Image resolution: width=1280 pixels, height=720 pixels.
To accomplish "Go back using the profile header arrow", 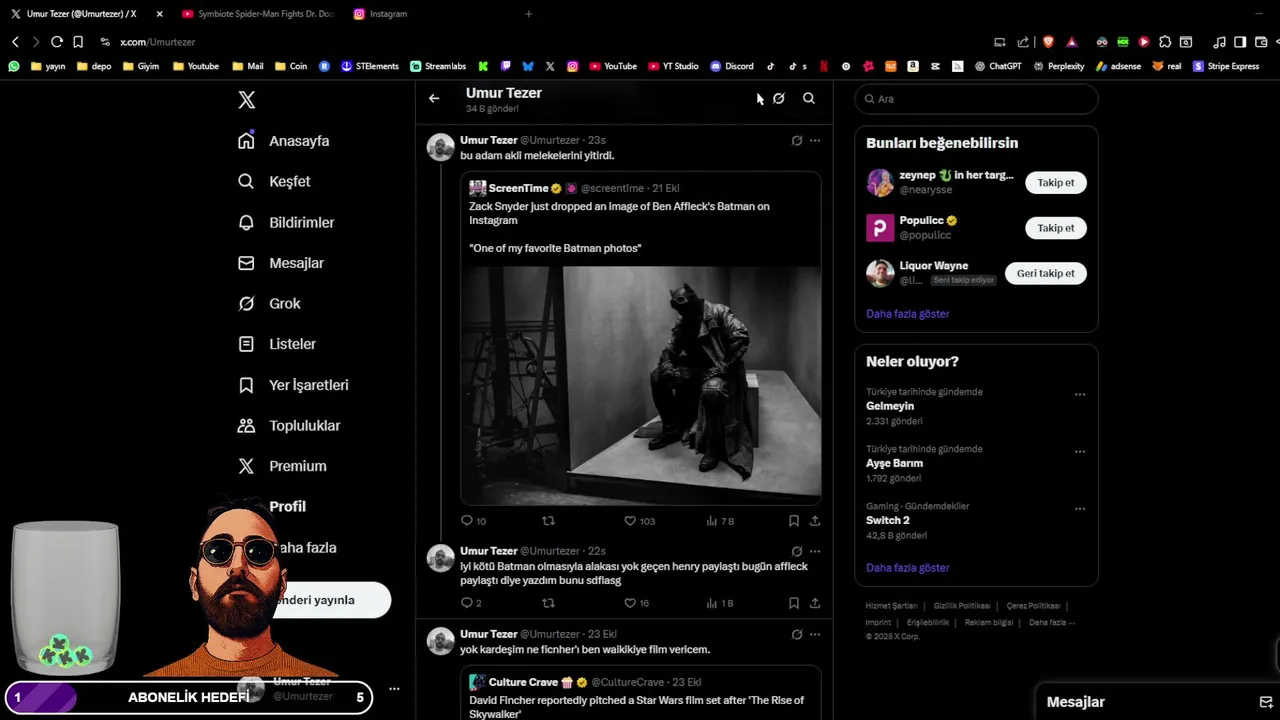I will tap(434, 98).
